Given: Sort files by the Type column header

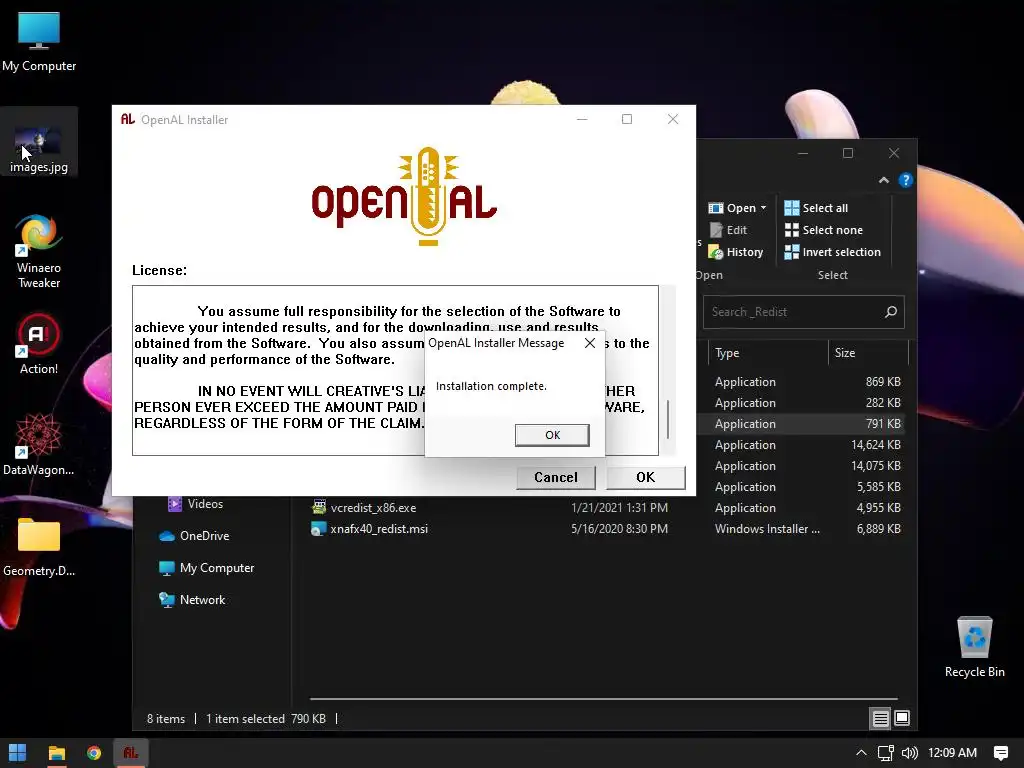Looking at the screenshot, I should point(769,353).
